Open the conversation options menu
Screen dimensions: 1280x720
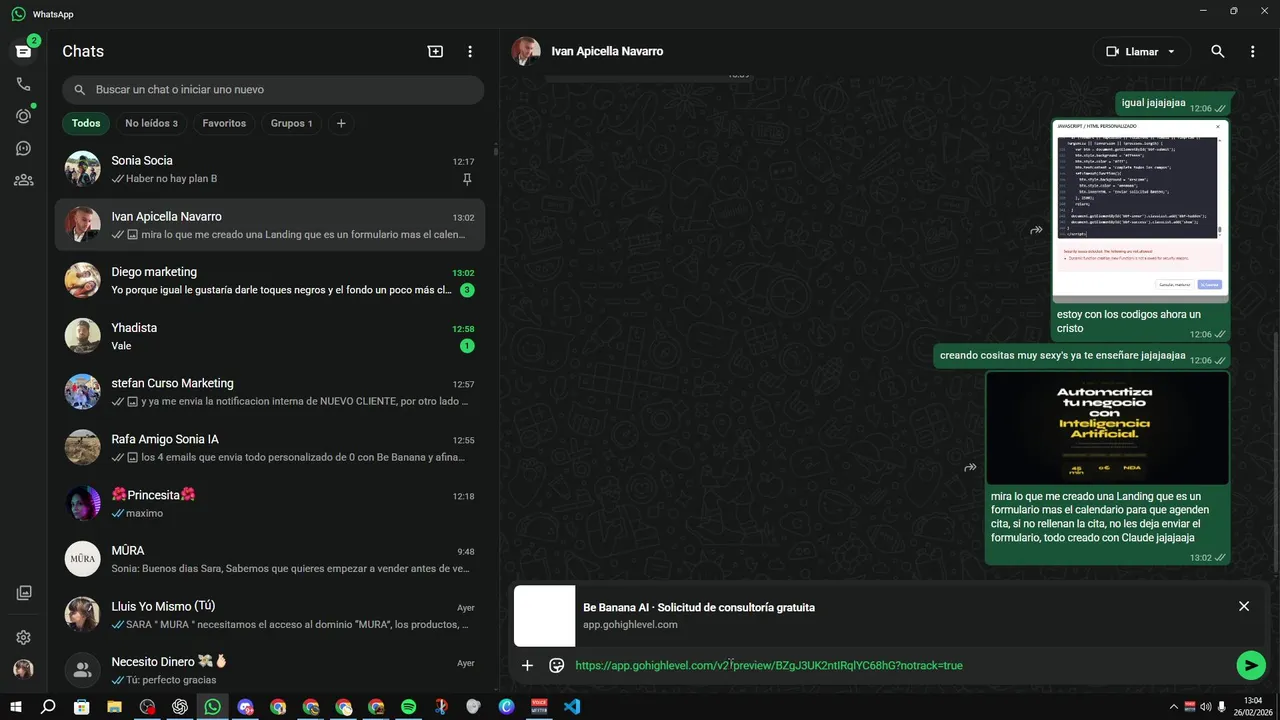[1252, 51]
